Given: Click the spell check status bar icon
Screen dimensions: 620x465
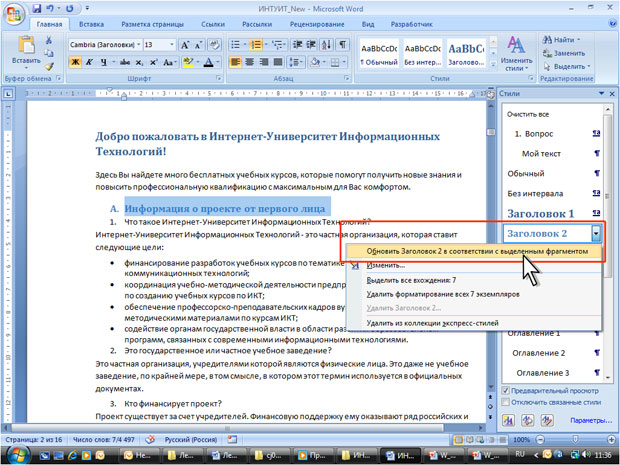Looking at the screenshot, I should click(150, 439).
